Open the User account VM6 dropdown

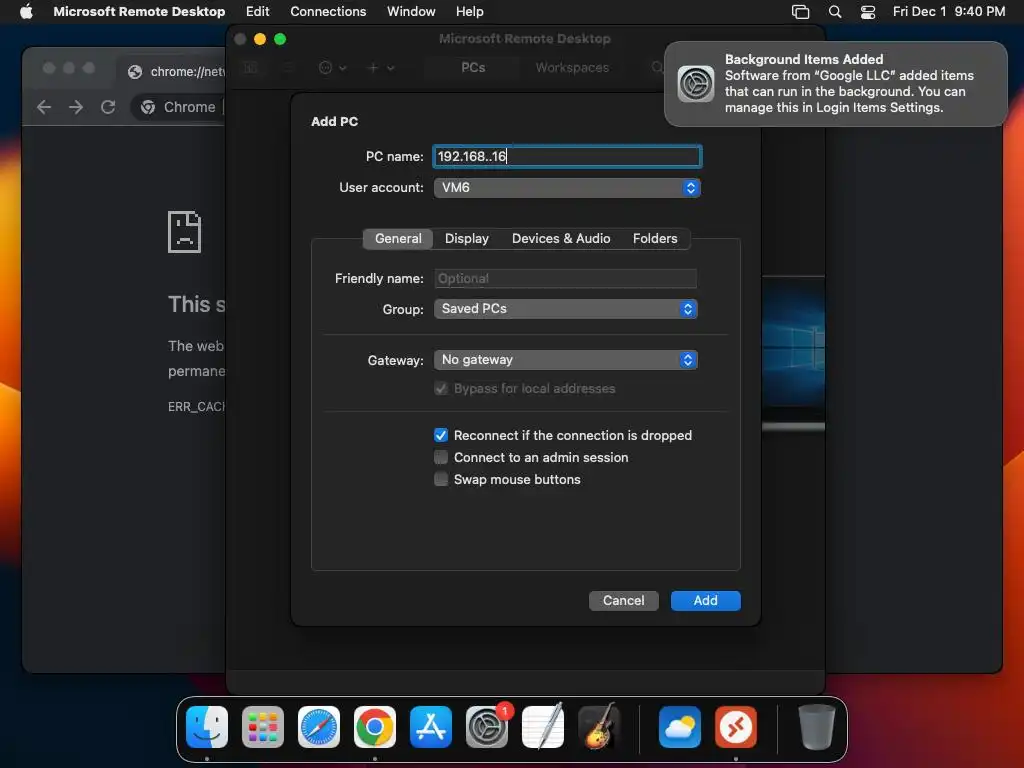point(567,188)
